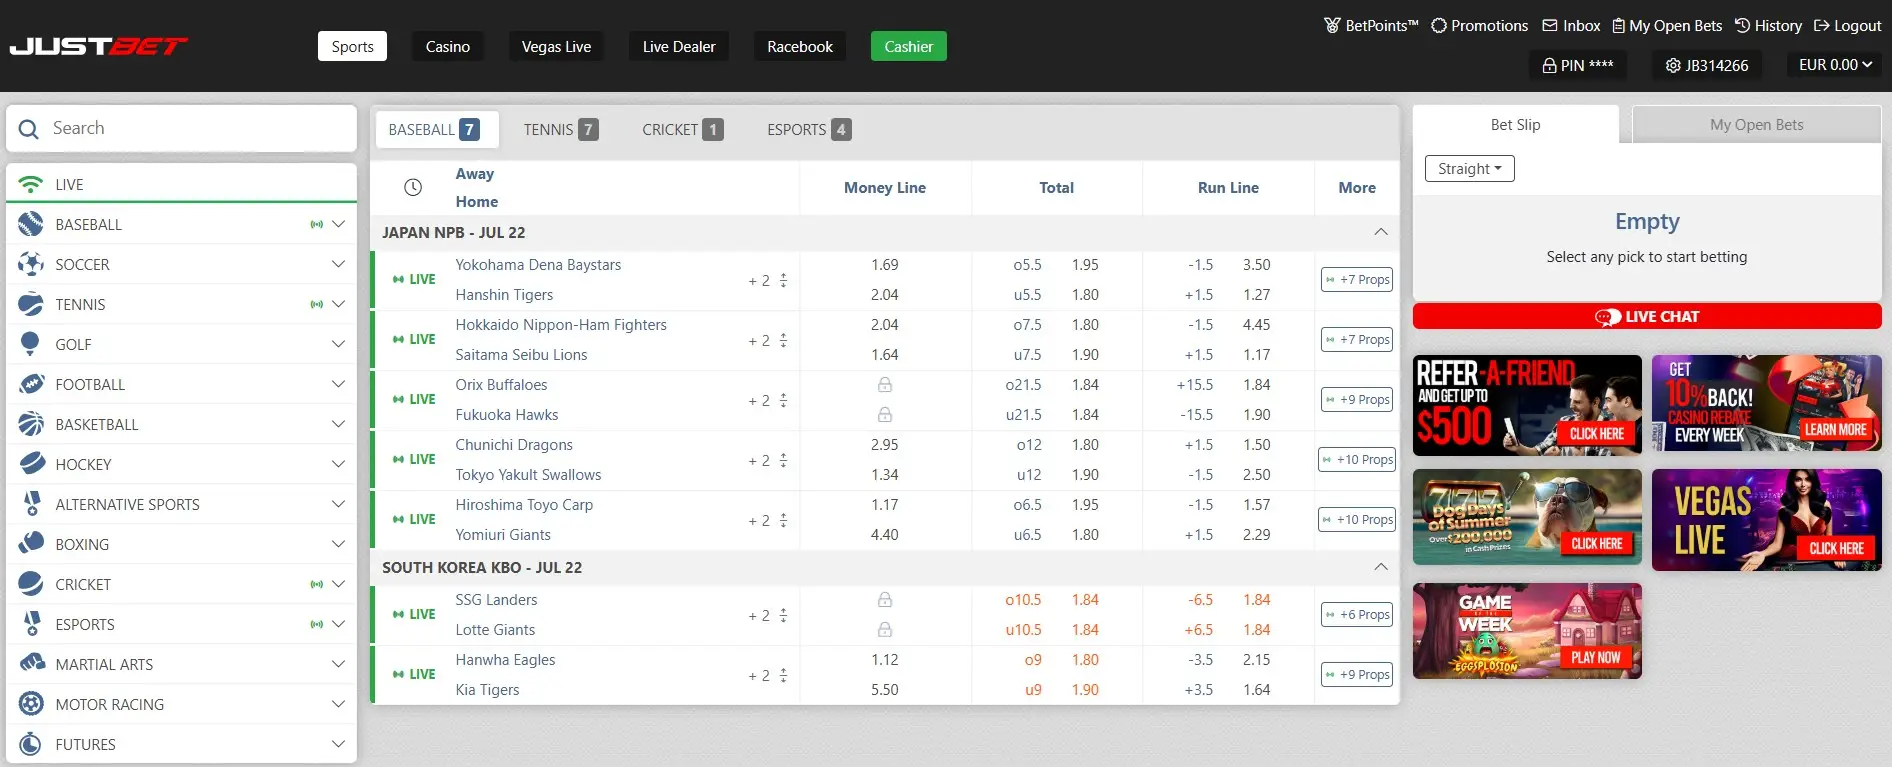
Task: Click the red Live Chat button
Action: coord(1647,316)
